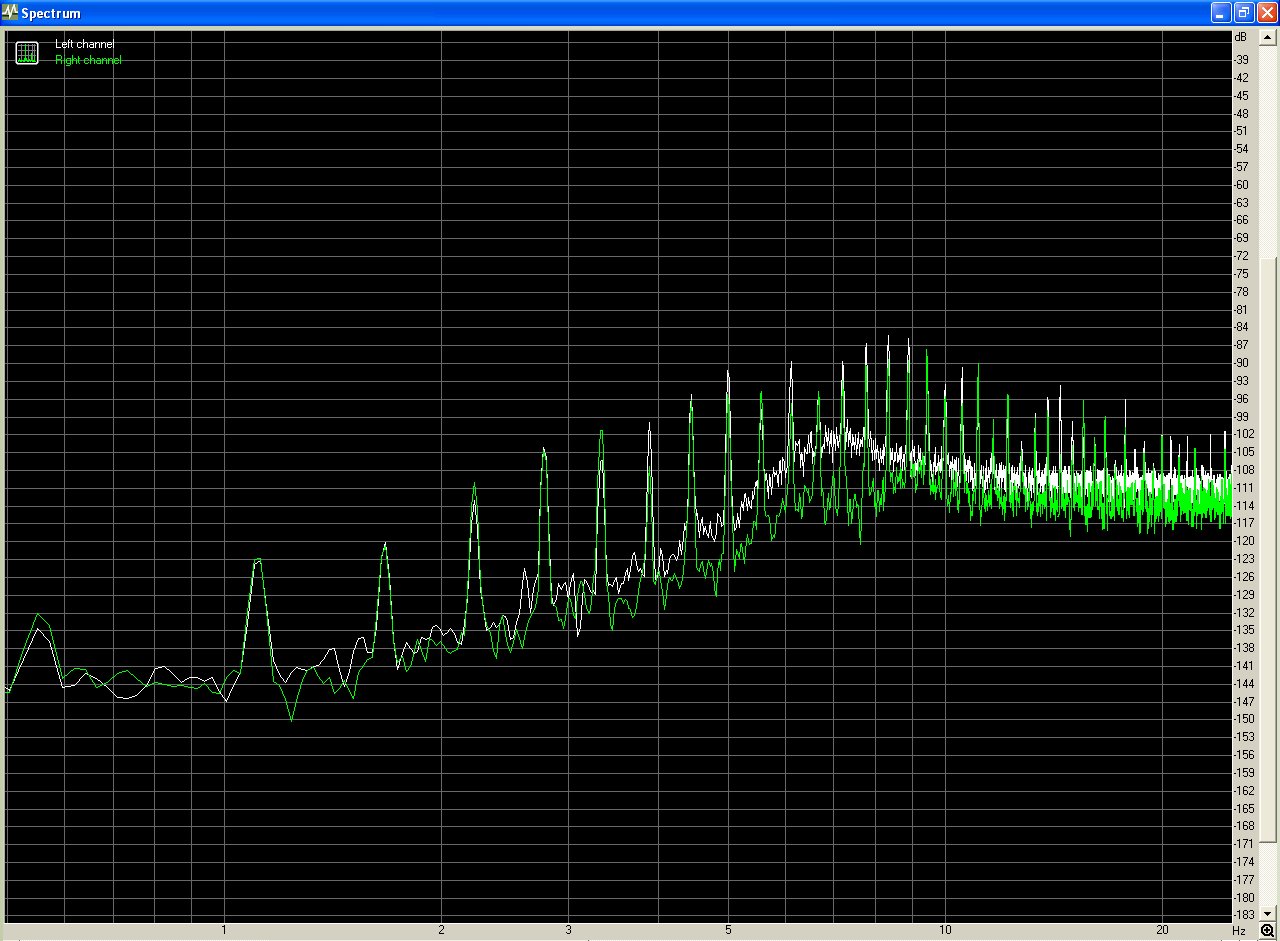This screenshot has height=941, width=1280.
Task: Click the "dB" axis unit label
Action: tap(1241, 37)
